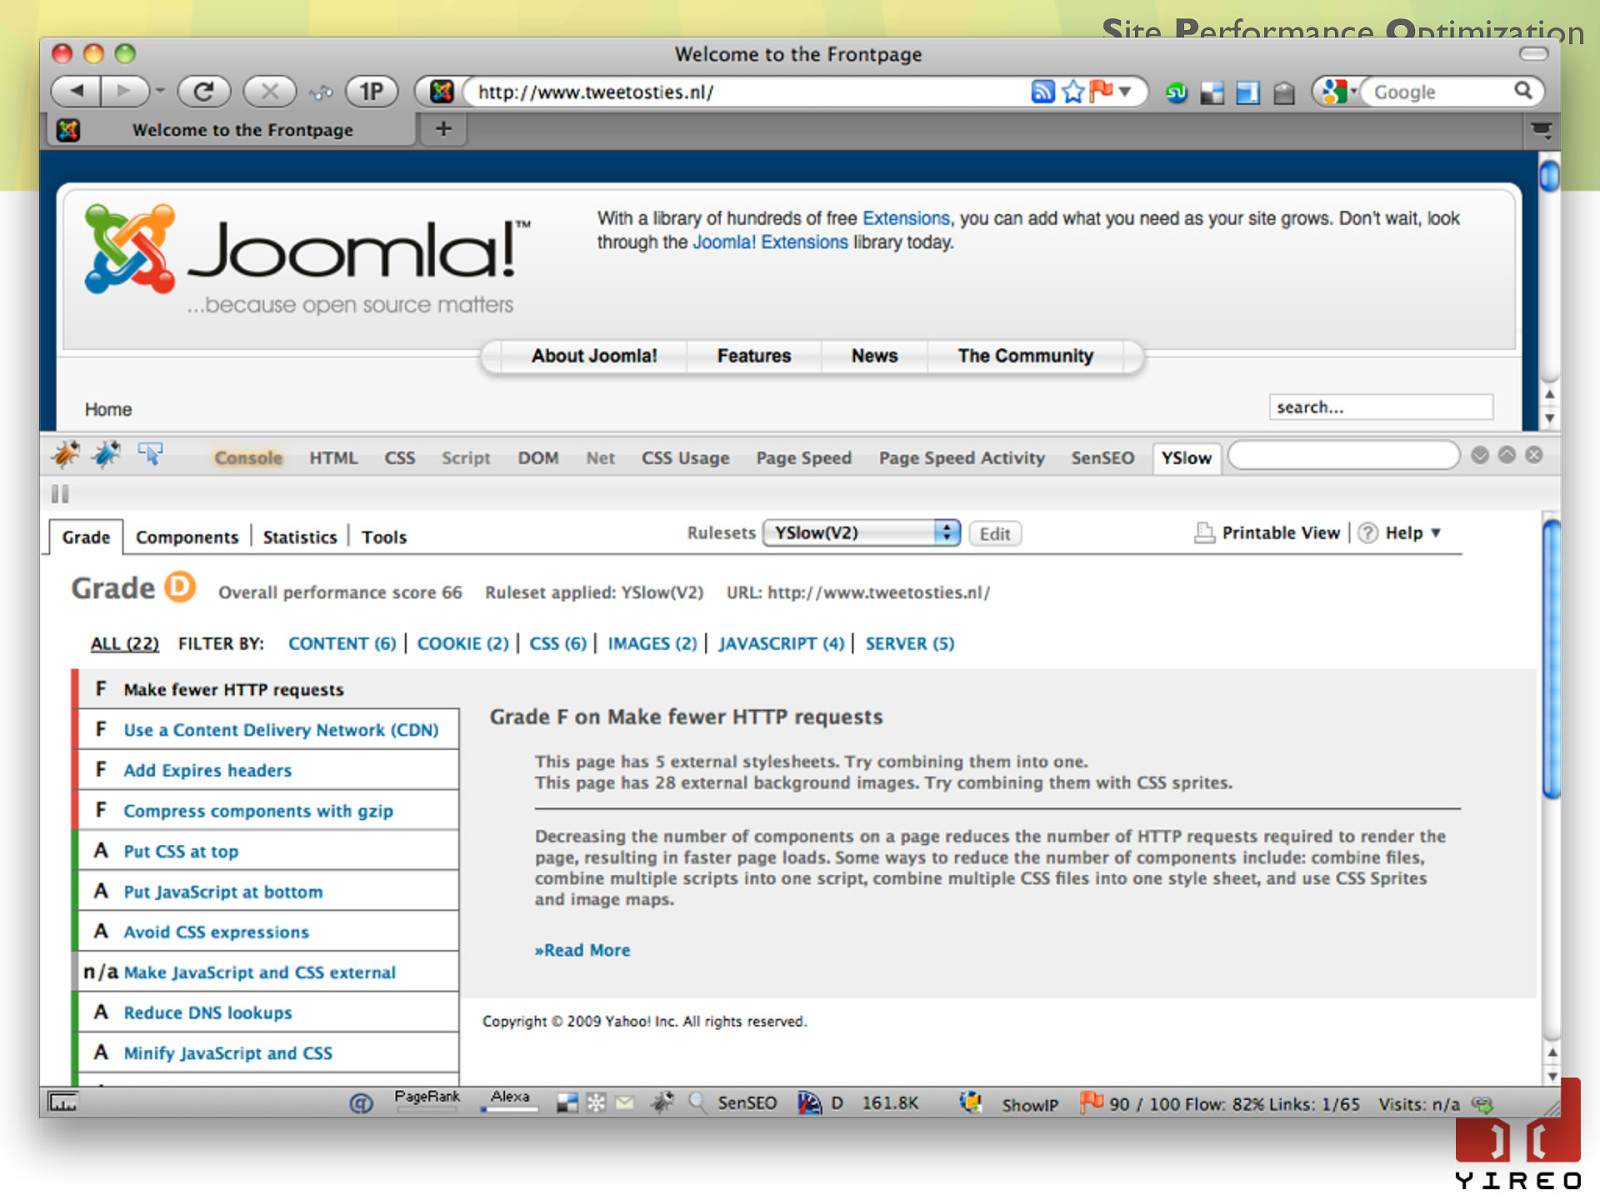Open a new tab with the plus button

pyautogui.click(x=444, y=129)
